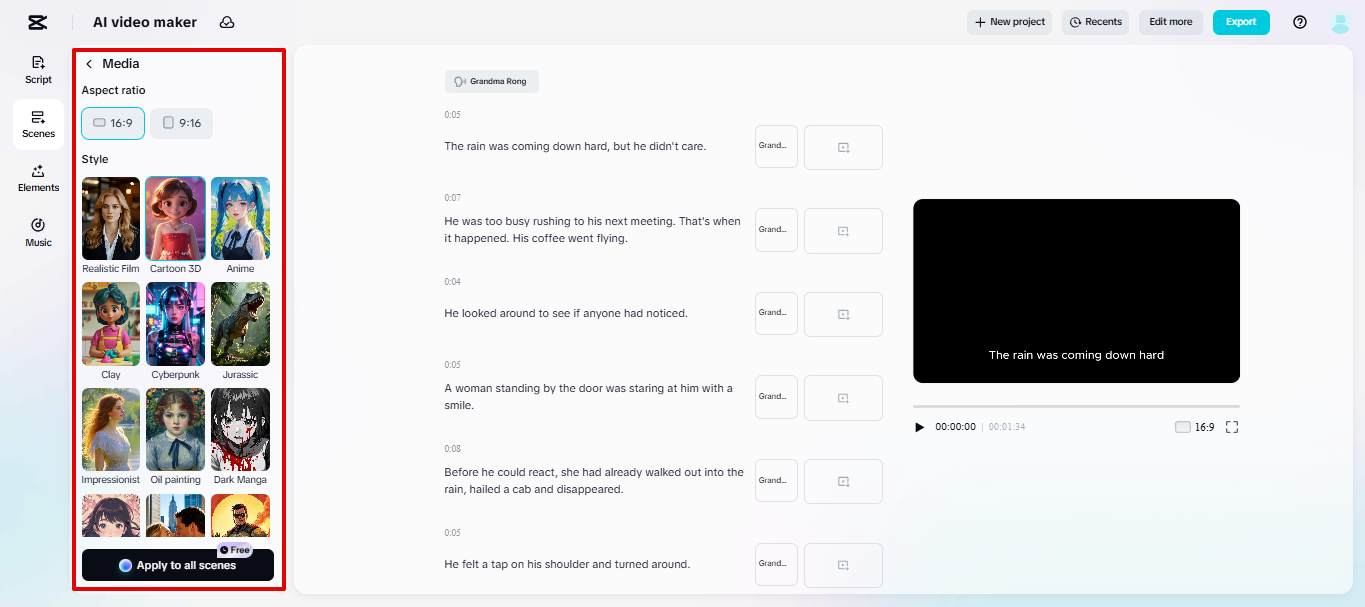Click Edit more button

1170,22
